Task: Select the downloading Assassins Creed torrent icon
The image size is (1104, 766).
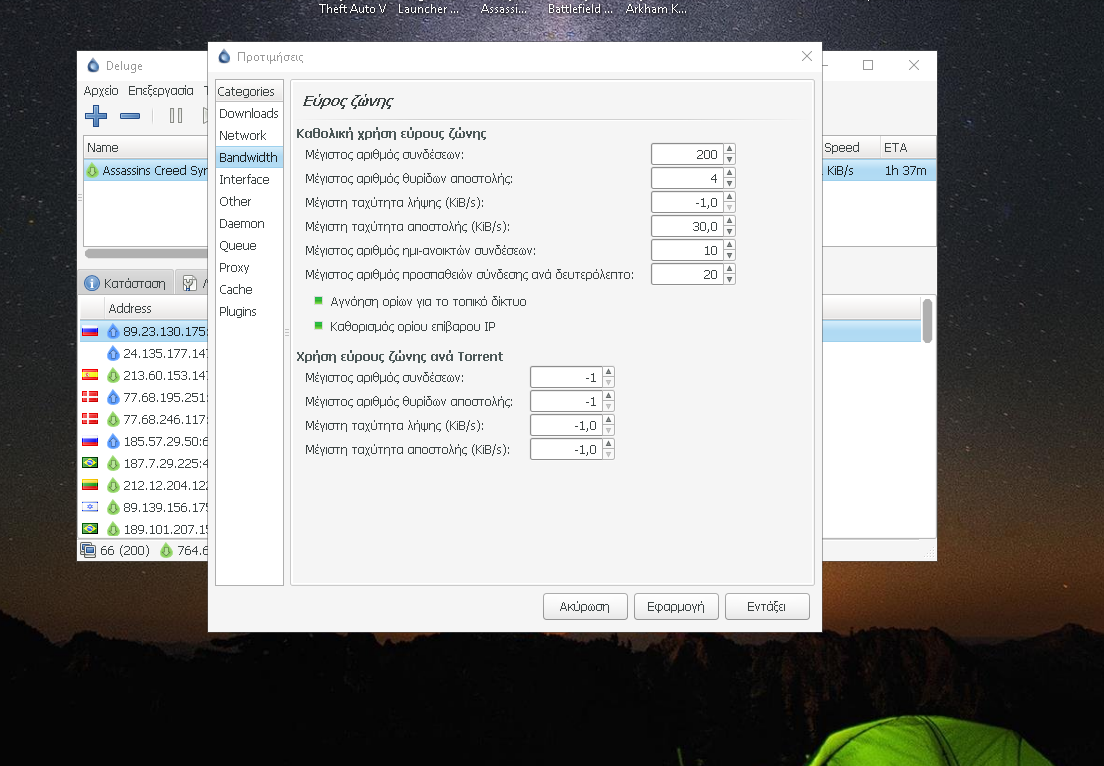Action: [x=93, y=171]
